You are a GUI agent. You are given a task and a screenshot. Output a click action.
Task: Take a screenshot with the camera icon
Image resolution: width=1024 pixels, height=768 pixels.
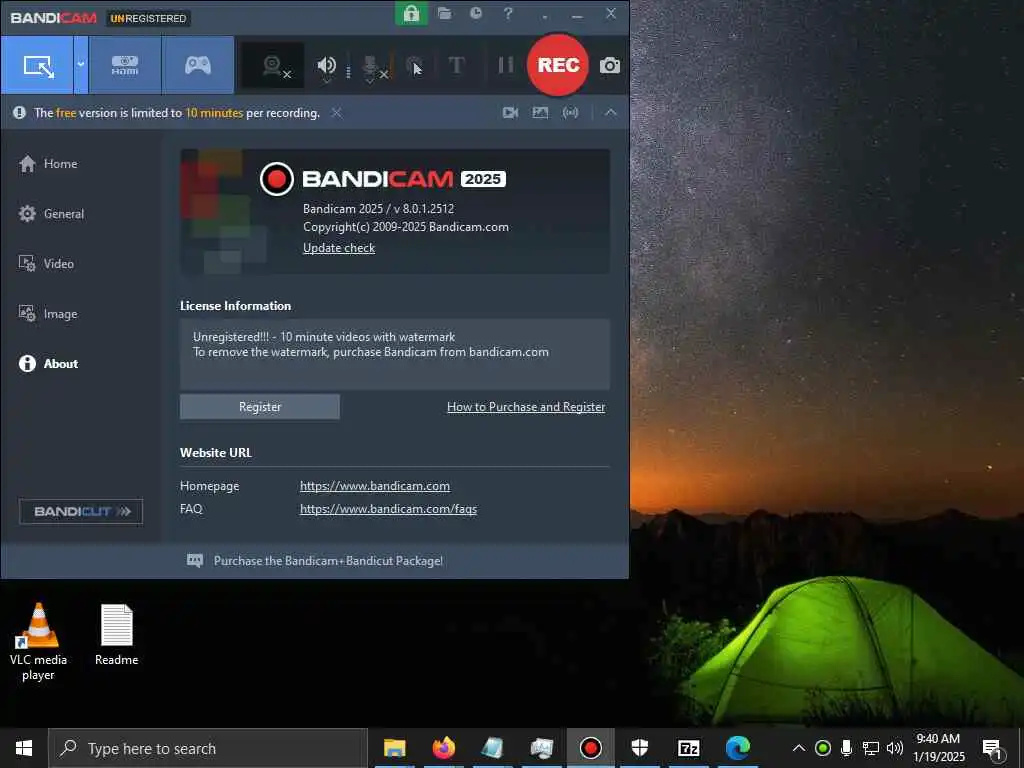point(610,65)
